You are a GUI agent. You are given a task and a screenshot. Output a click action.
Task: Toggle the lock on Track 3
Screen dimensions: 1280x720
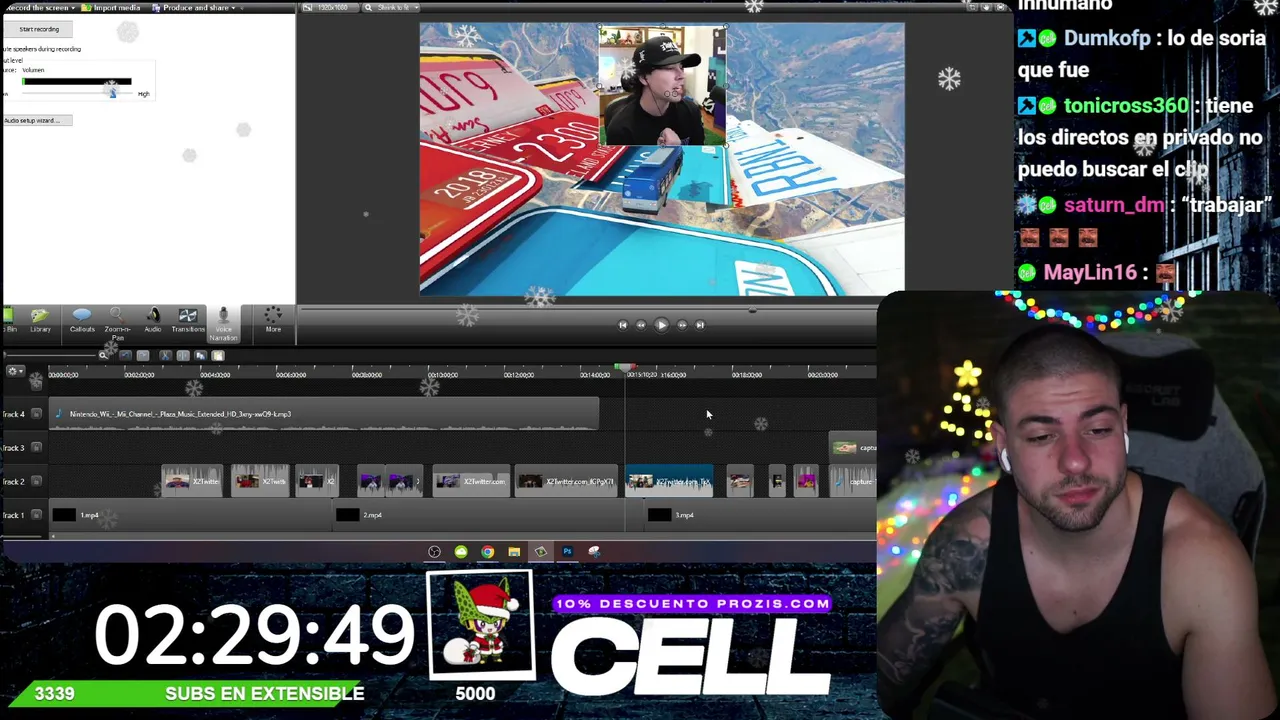37,447
